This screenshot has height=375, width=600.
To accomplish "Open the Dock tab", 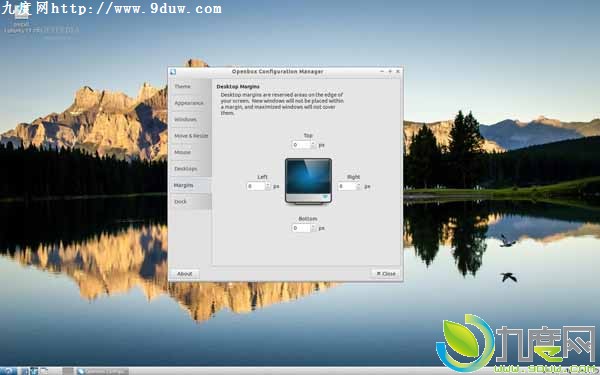I will coord(190,202).
